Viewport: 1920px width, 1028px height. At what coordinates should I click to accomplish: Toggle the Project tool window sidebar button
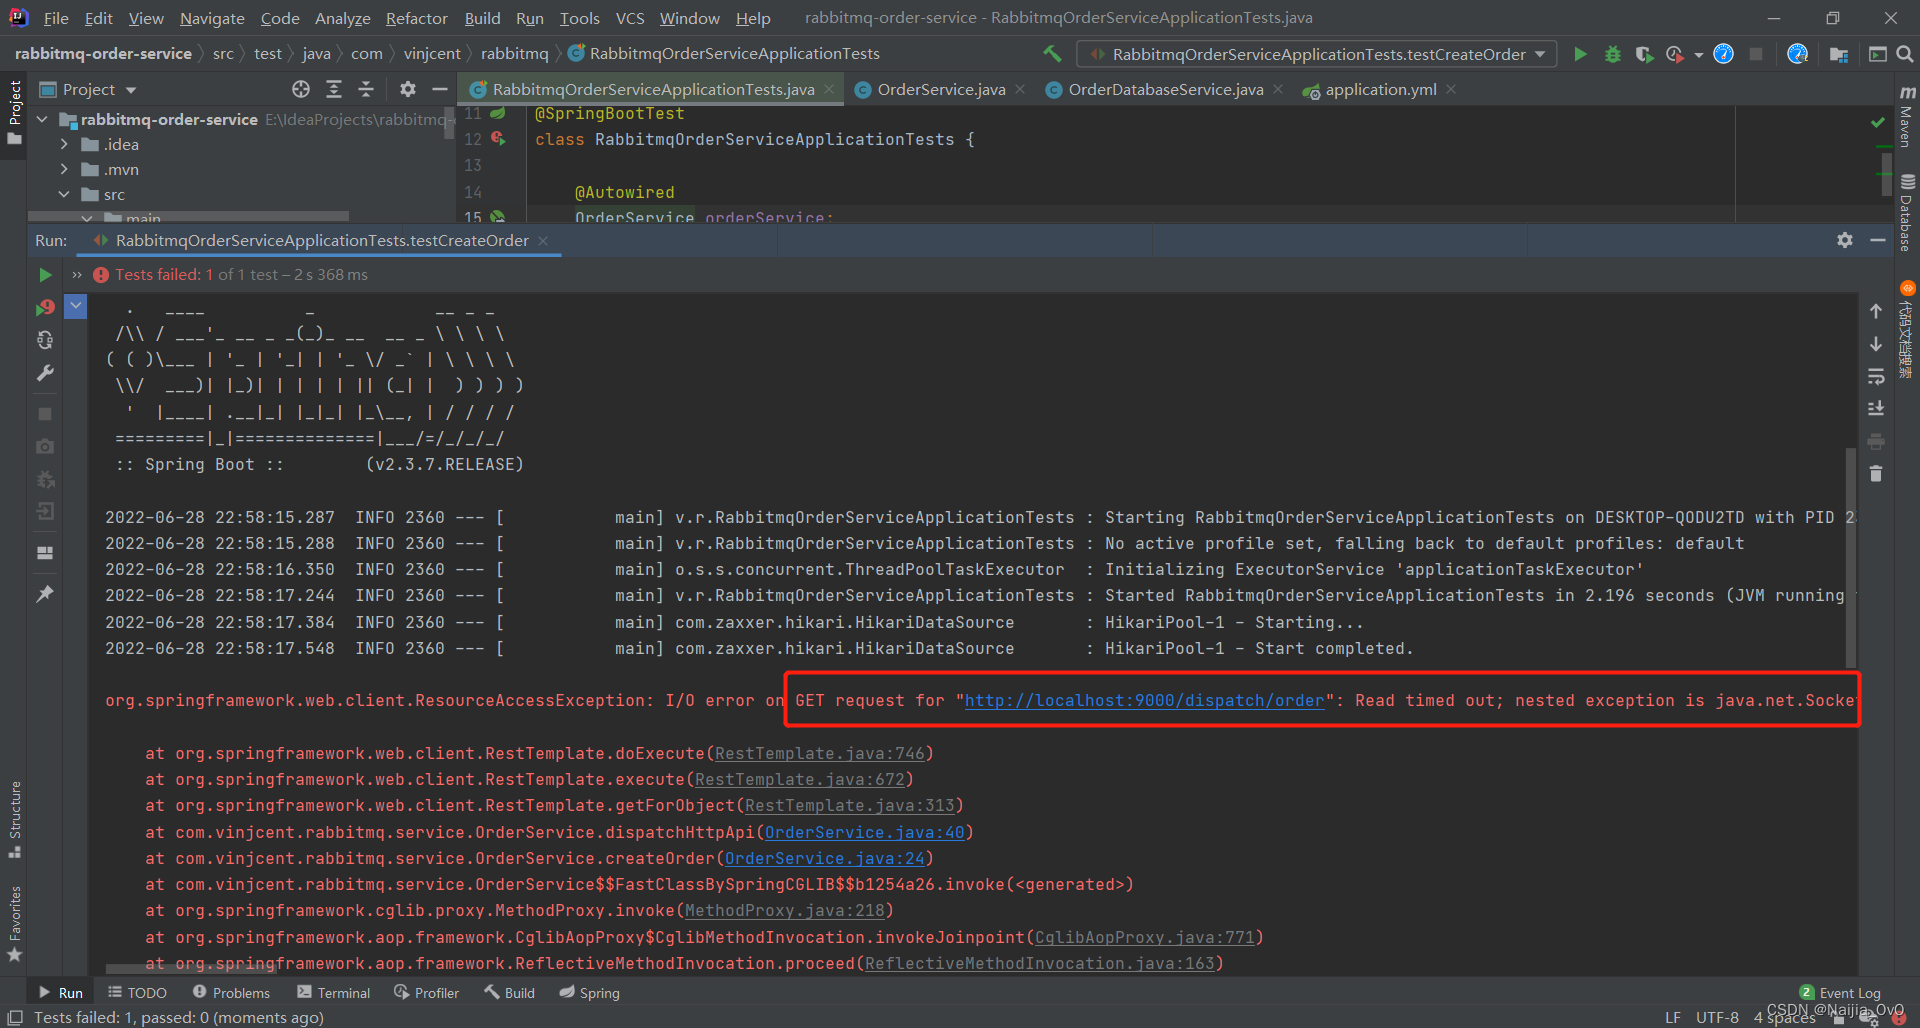click(14, 111)
